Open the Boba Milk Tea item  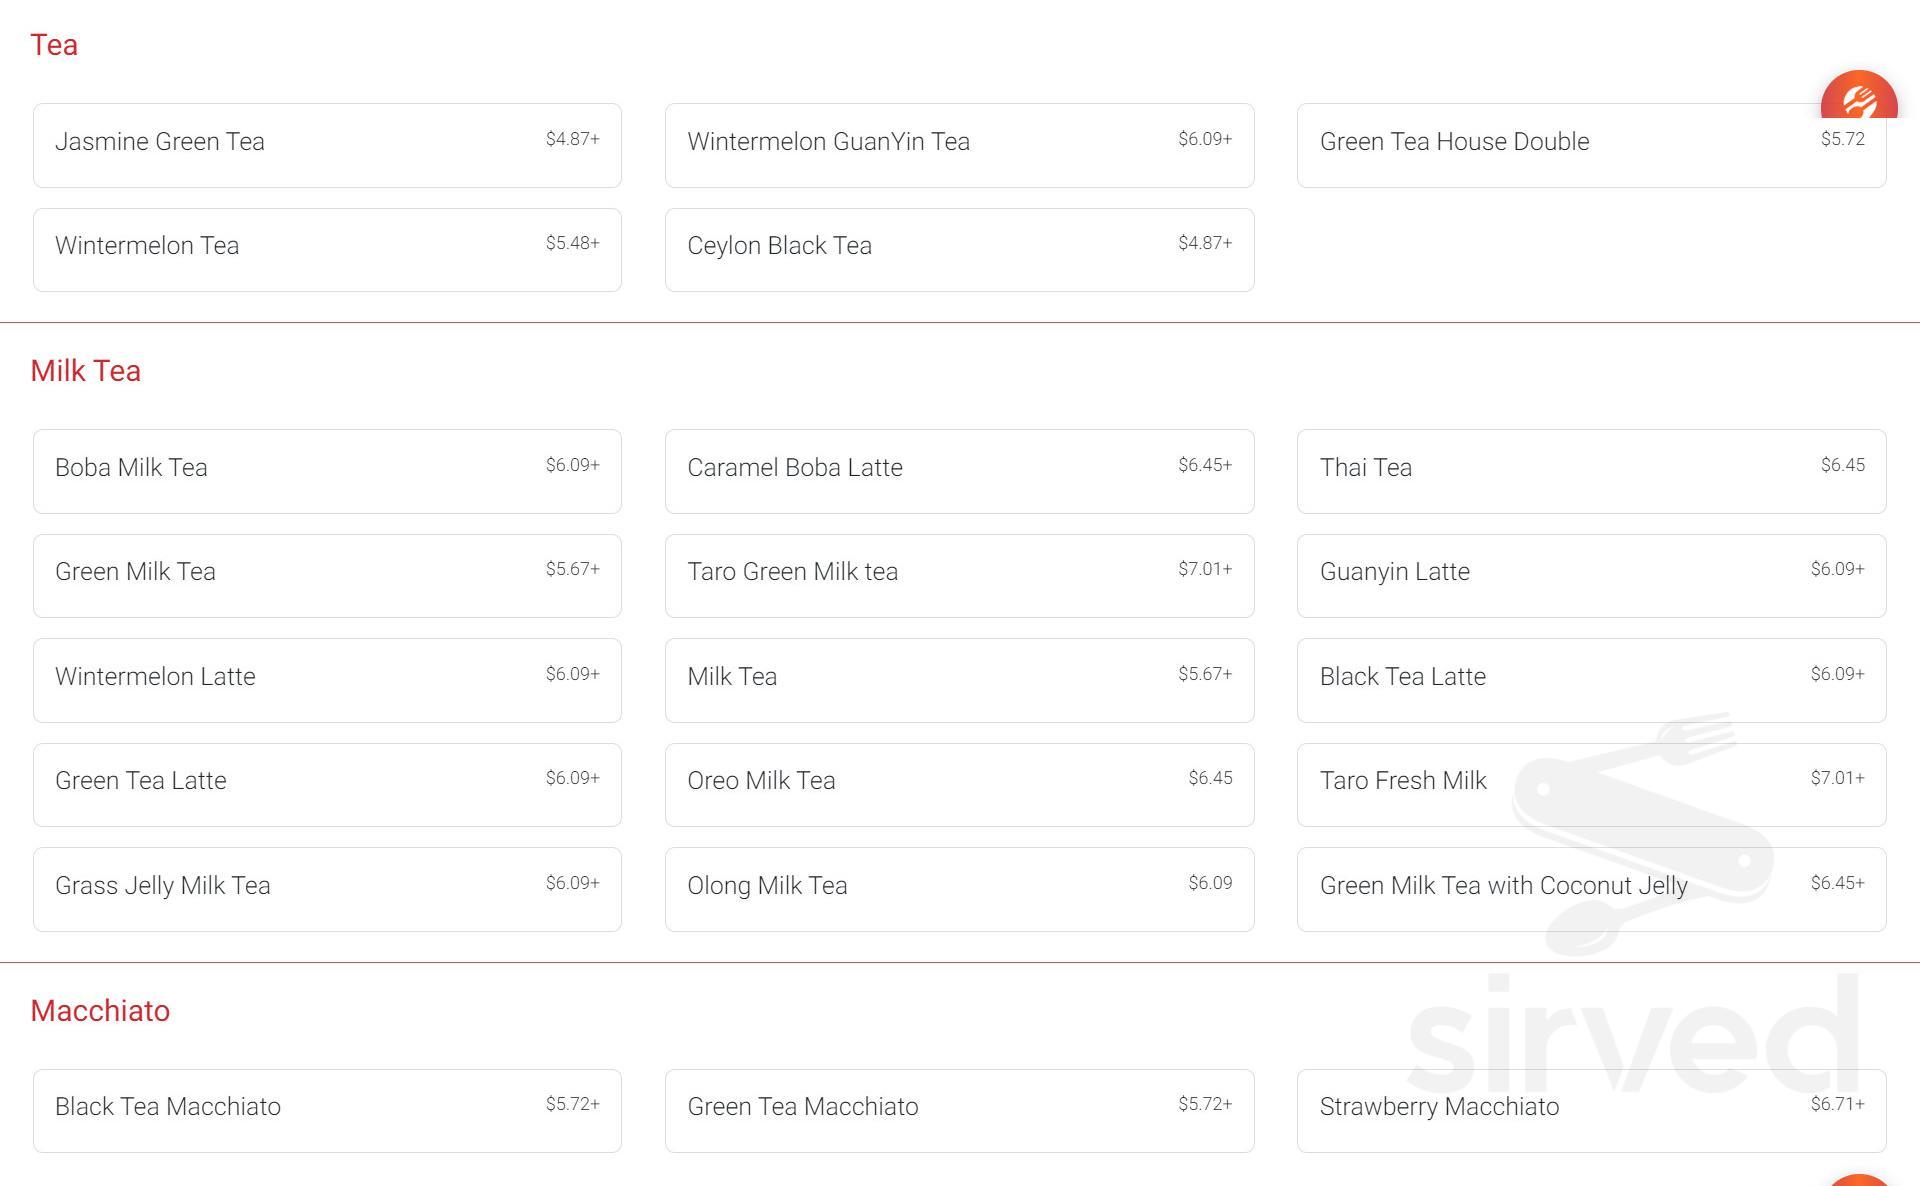coord(327,471)
